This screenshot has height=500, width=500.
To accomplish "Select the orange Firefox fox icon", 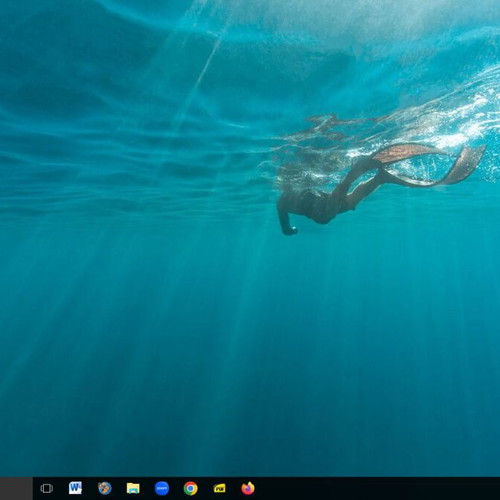I will (248, 488).
